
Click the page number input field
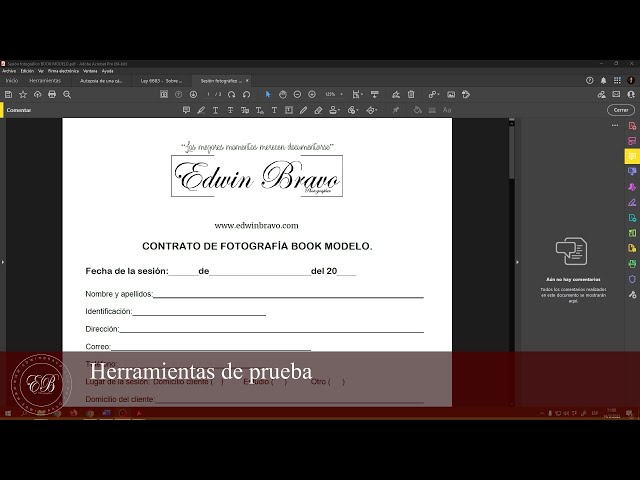click(209, 95)
